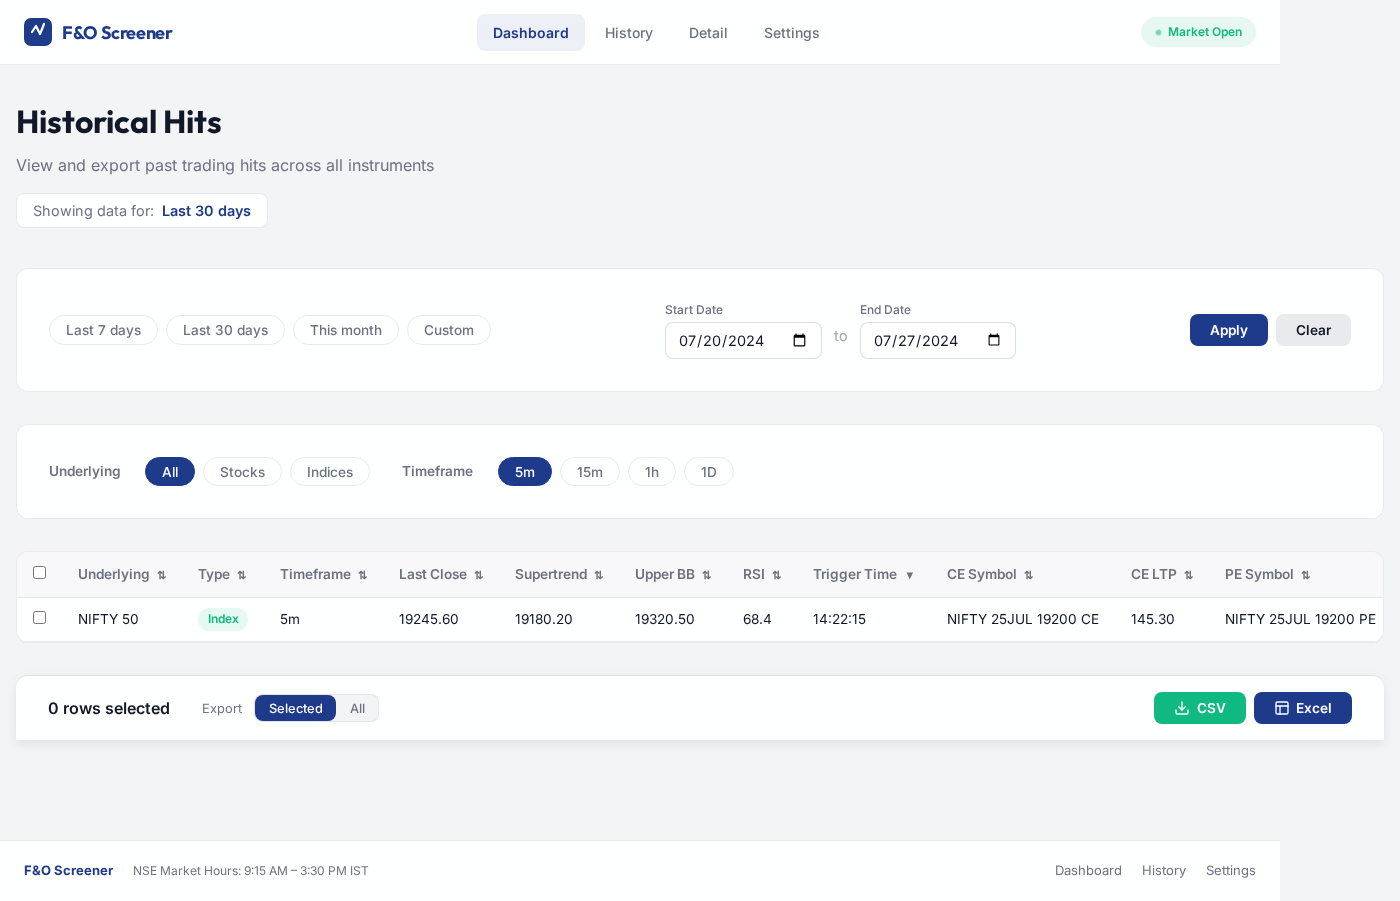
Task: Open Dashboard link in the footer
Action: coord(1088,871)
